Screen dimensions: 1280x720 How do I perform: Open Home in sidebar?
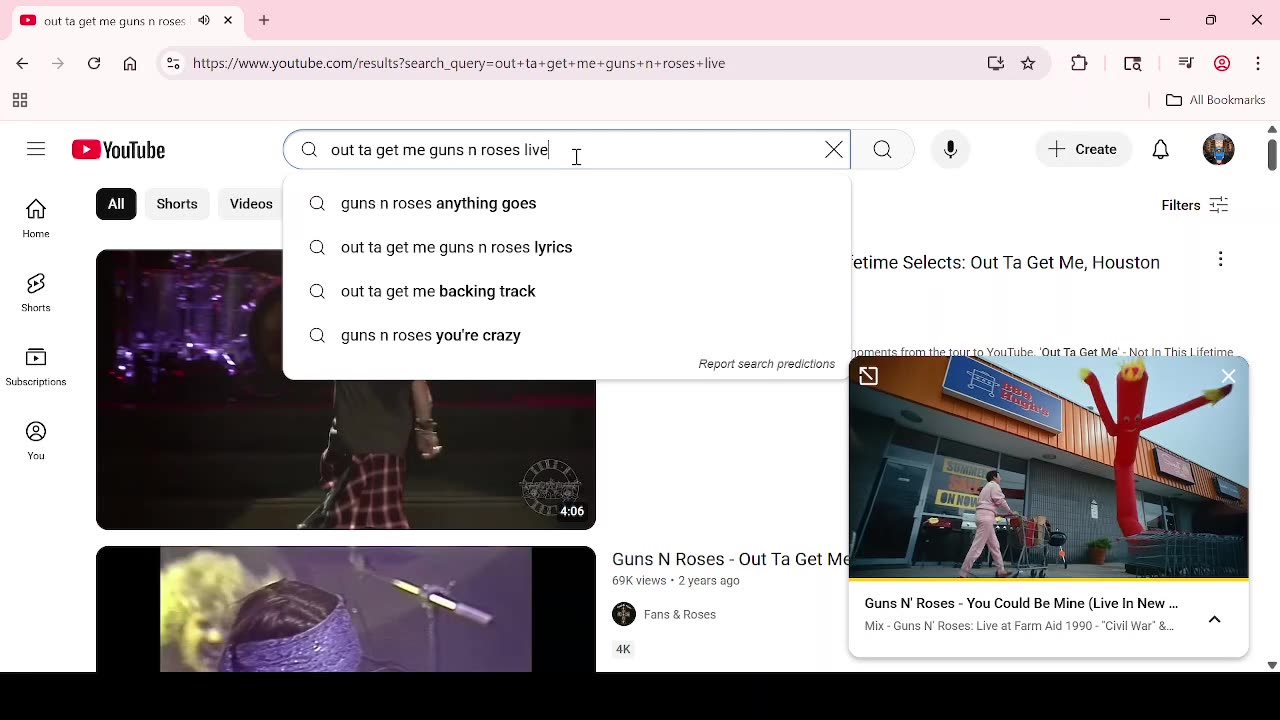pyautogui.click(x=36, y=218)
